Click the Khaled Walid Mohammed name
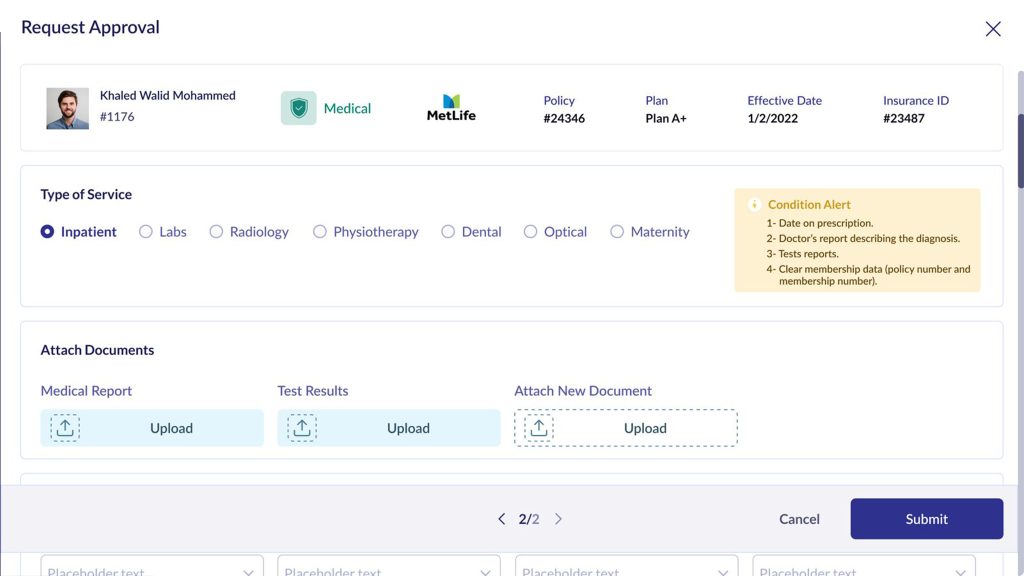The height and width of the screenshot is (576, 1024). pyautogui.click(x=168, y=95)
